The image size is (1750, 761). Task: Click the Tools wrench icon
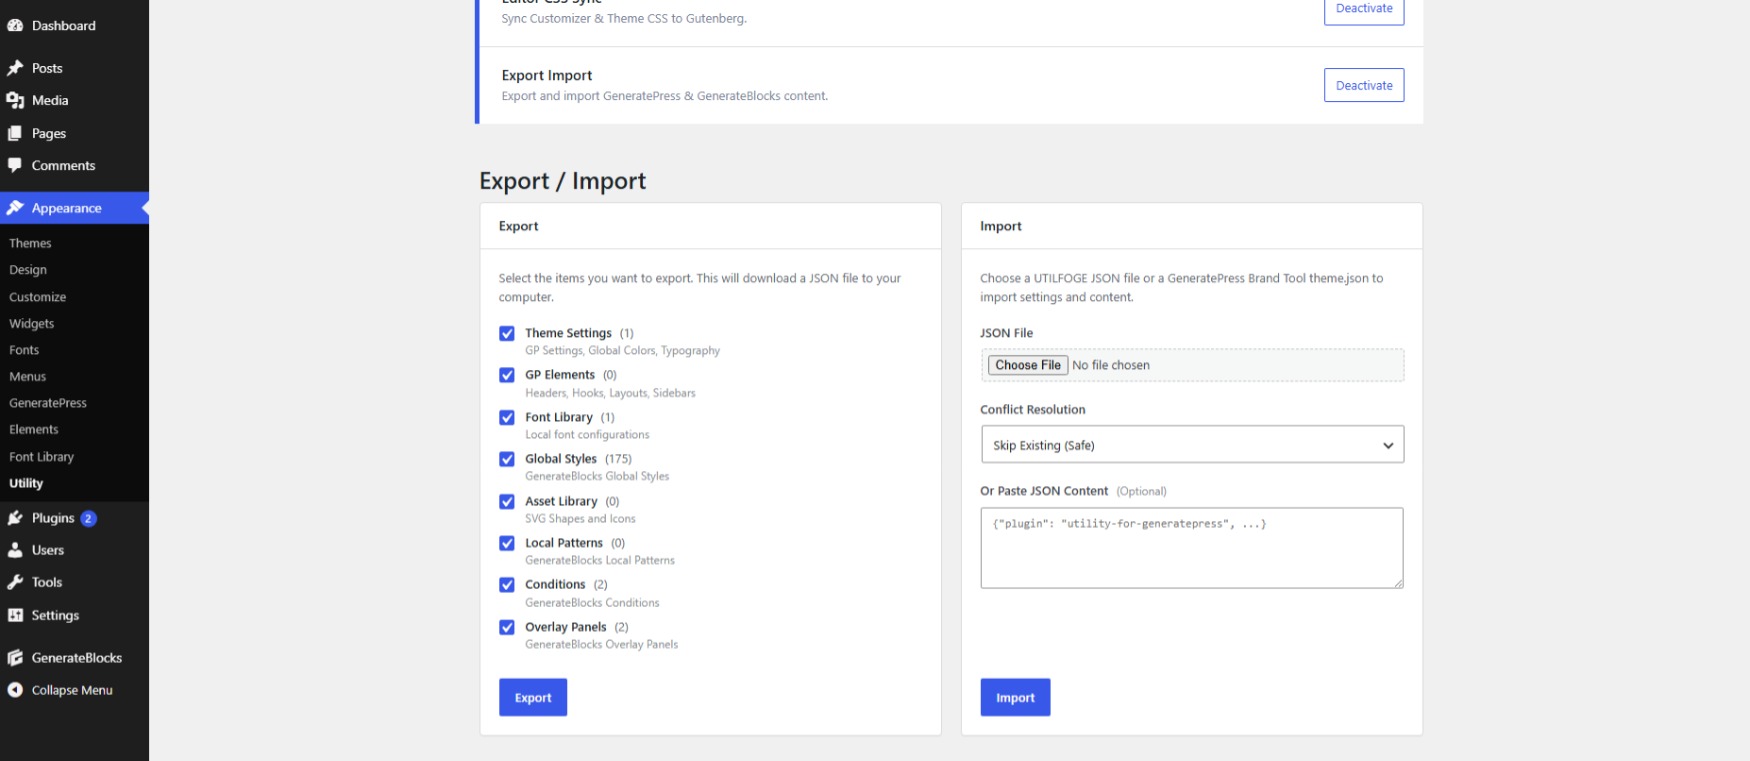(15, 582)
